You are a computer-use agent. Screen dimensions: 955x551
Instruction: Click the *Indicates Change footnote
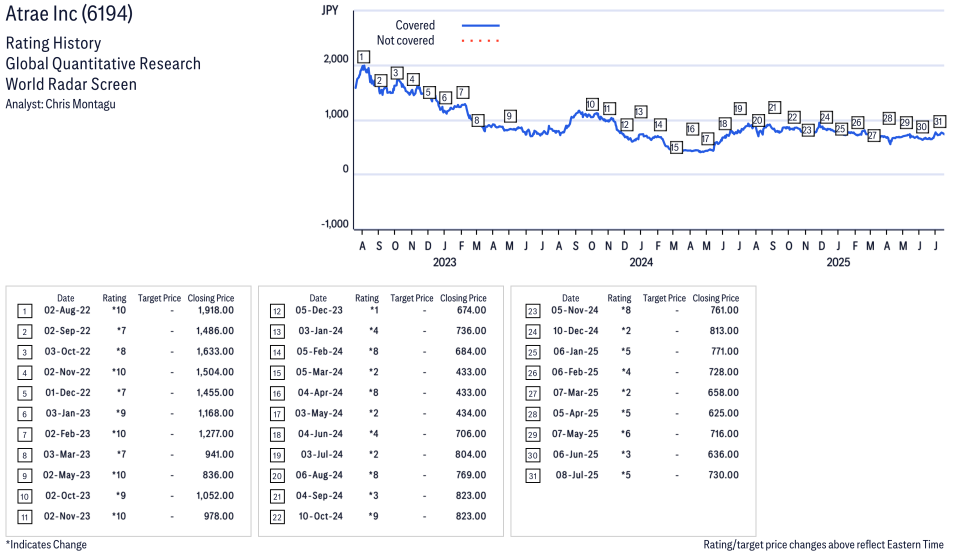(x=46, y=545)
